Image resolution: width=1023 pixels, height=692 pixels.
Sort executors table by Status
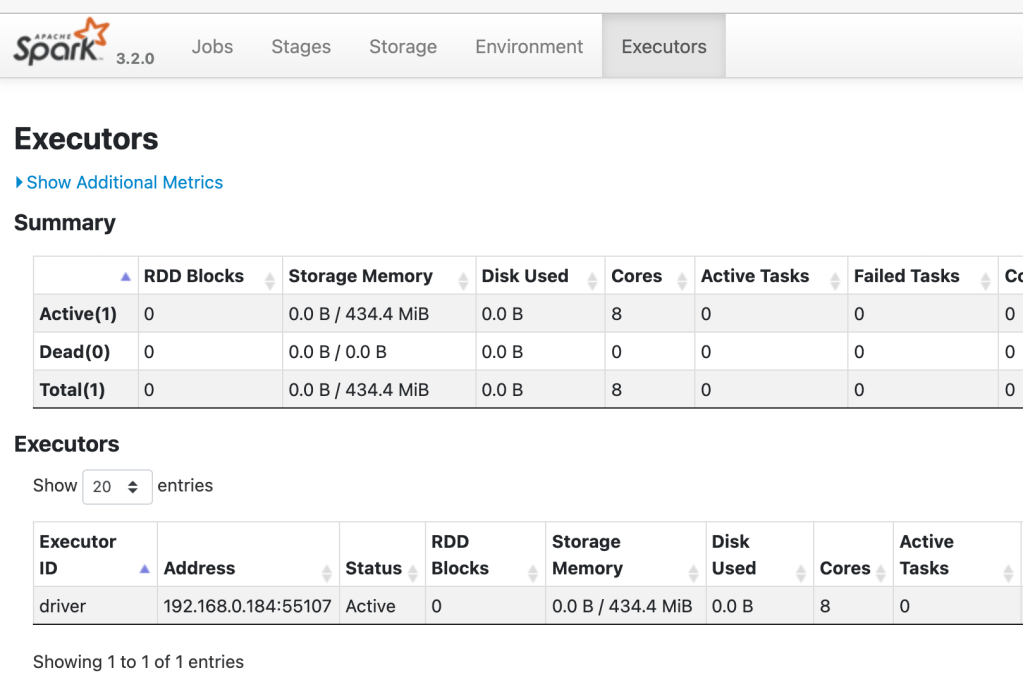click(x=382, y=554)
